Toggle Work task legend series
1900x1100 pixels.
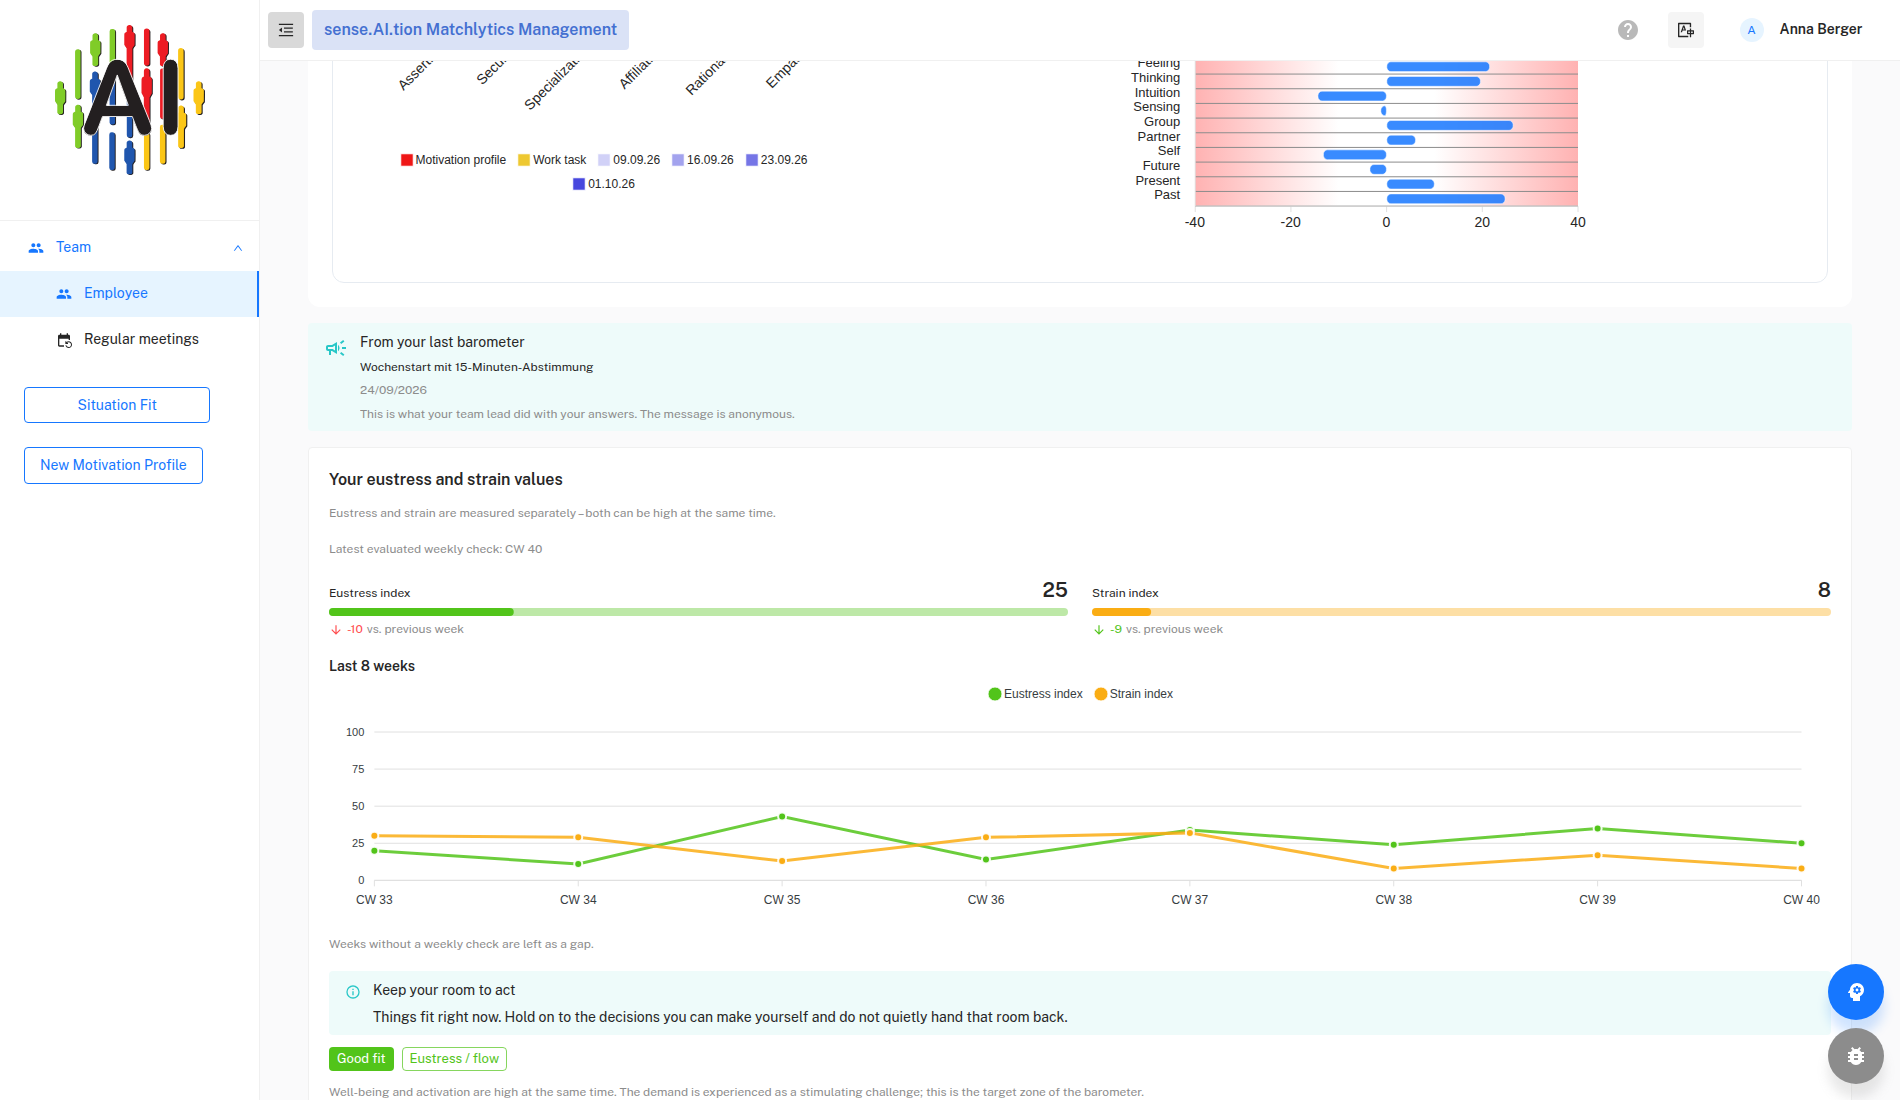pos(552,160)
